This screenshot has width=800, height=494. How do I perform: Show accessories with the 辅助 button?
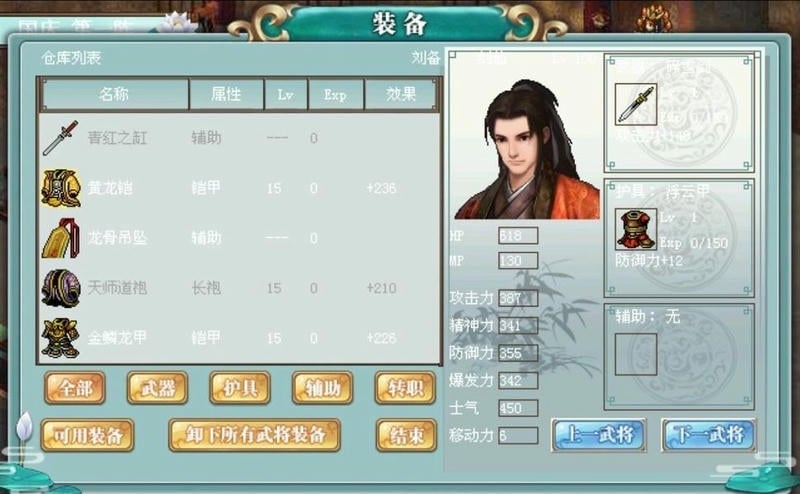[322, 388]
